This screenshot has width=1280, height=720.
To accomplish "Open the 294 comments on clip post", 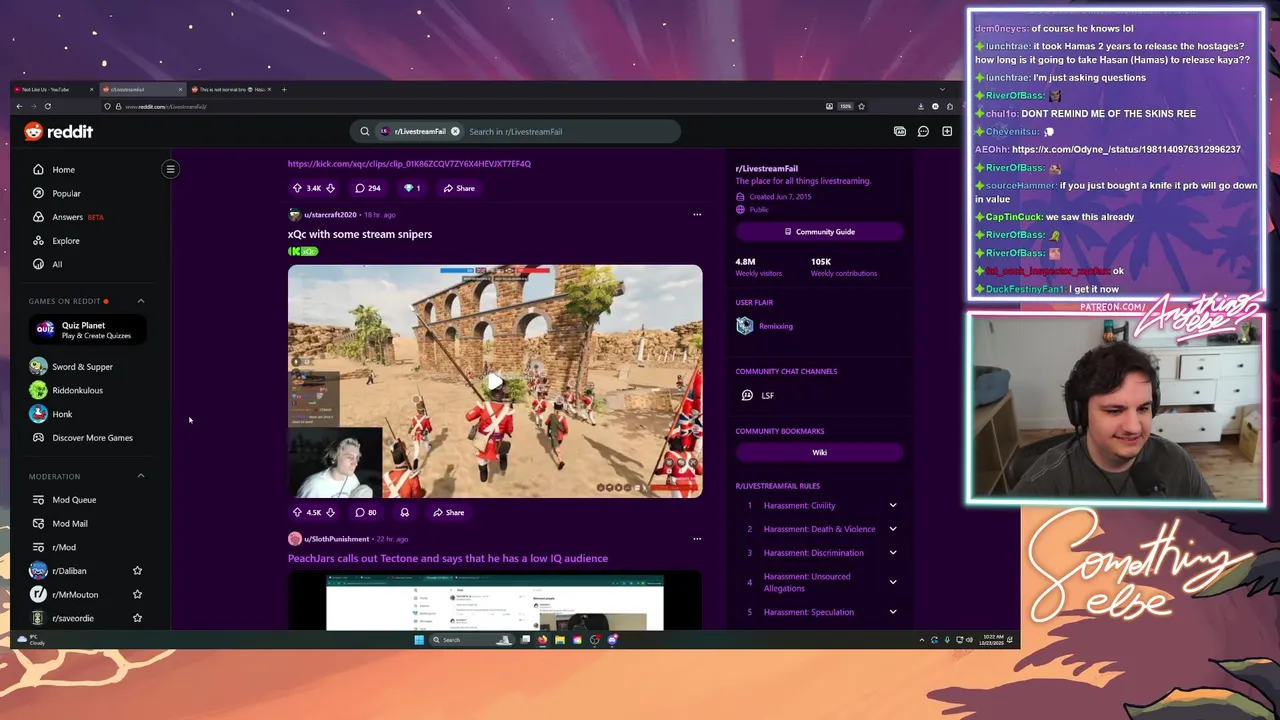I will click(x=367, y=188).
